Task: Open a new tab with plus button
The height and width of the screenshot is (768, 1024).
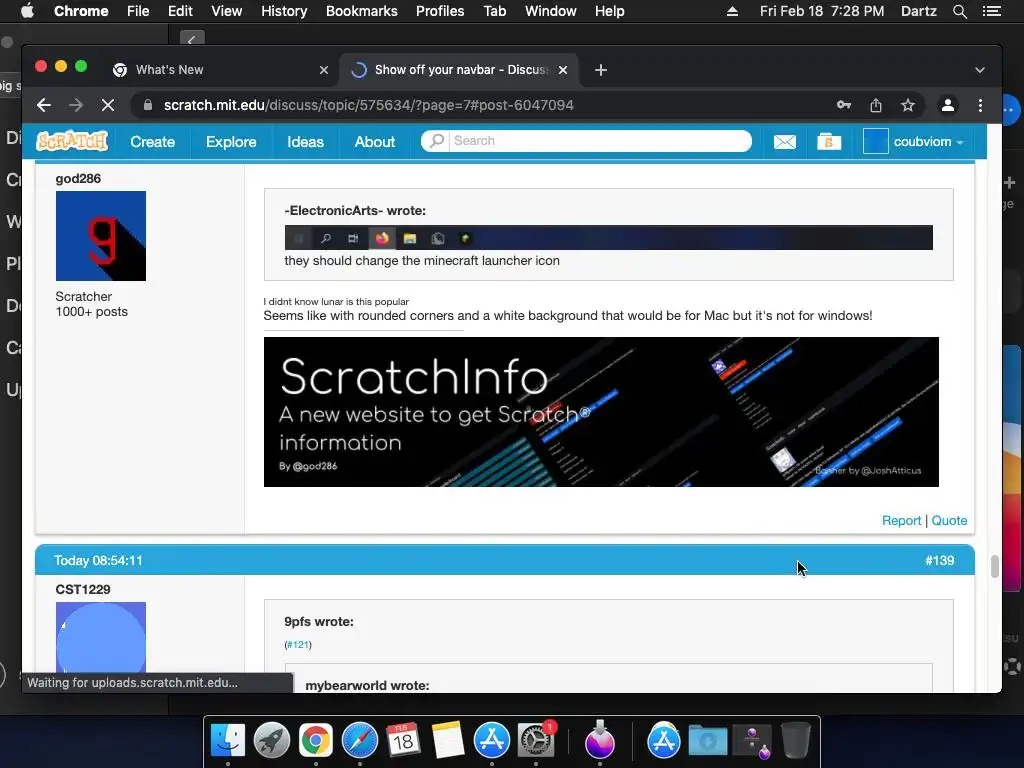Action: pyautogui.click(x=601, y=70)
